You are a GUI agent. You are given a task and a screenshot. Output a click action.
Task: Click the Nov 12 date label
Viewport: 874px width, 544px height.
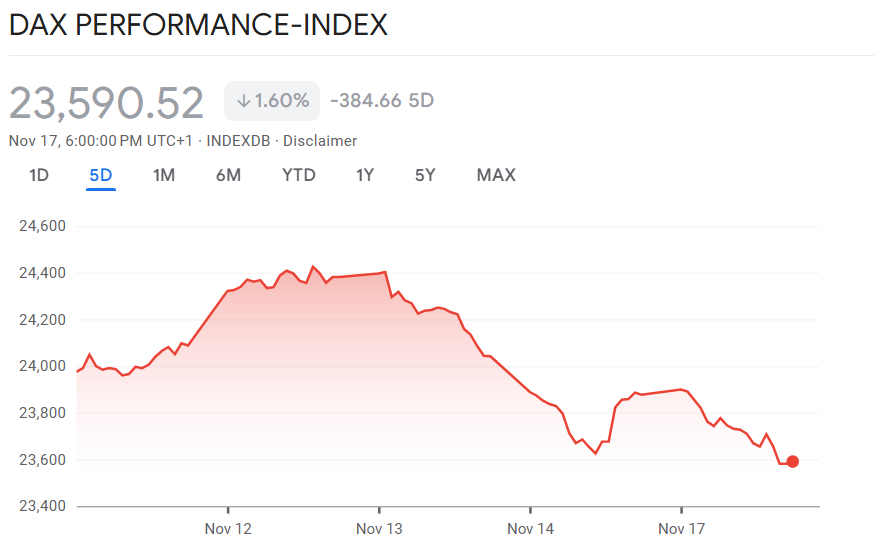pyautogui.click(x=228, y=528)
